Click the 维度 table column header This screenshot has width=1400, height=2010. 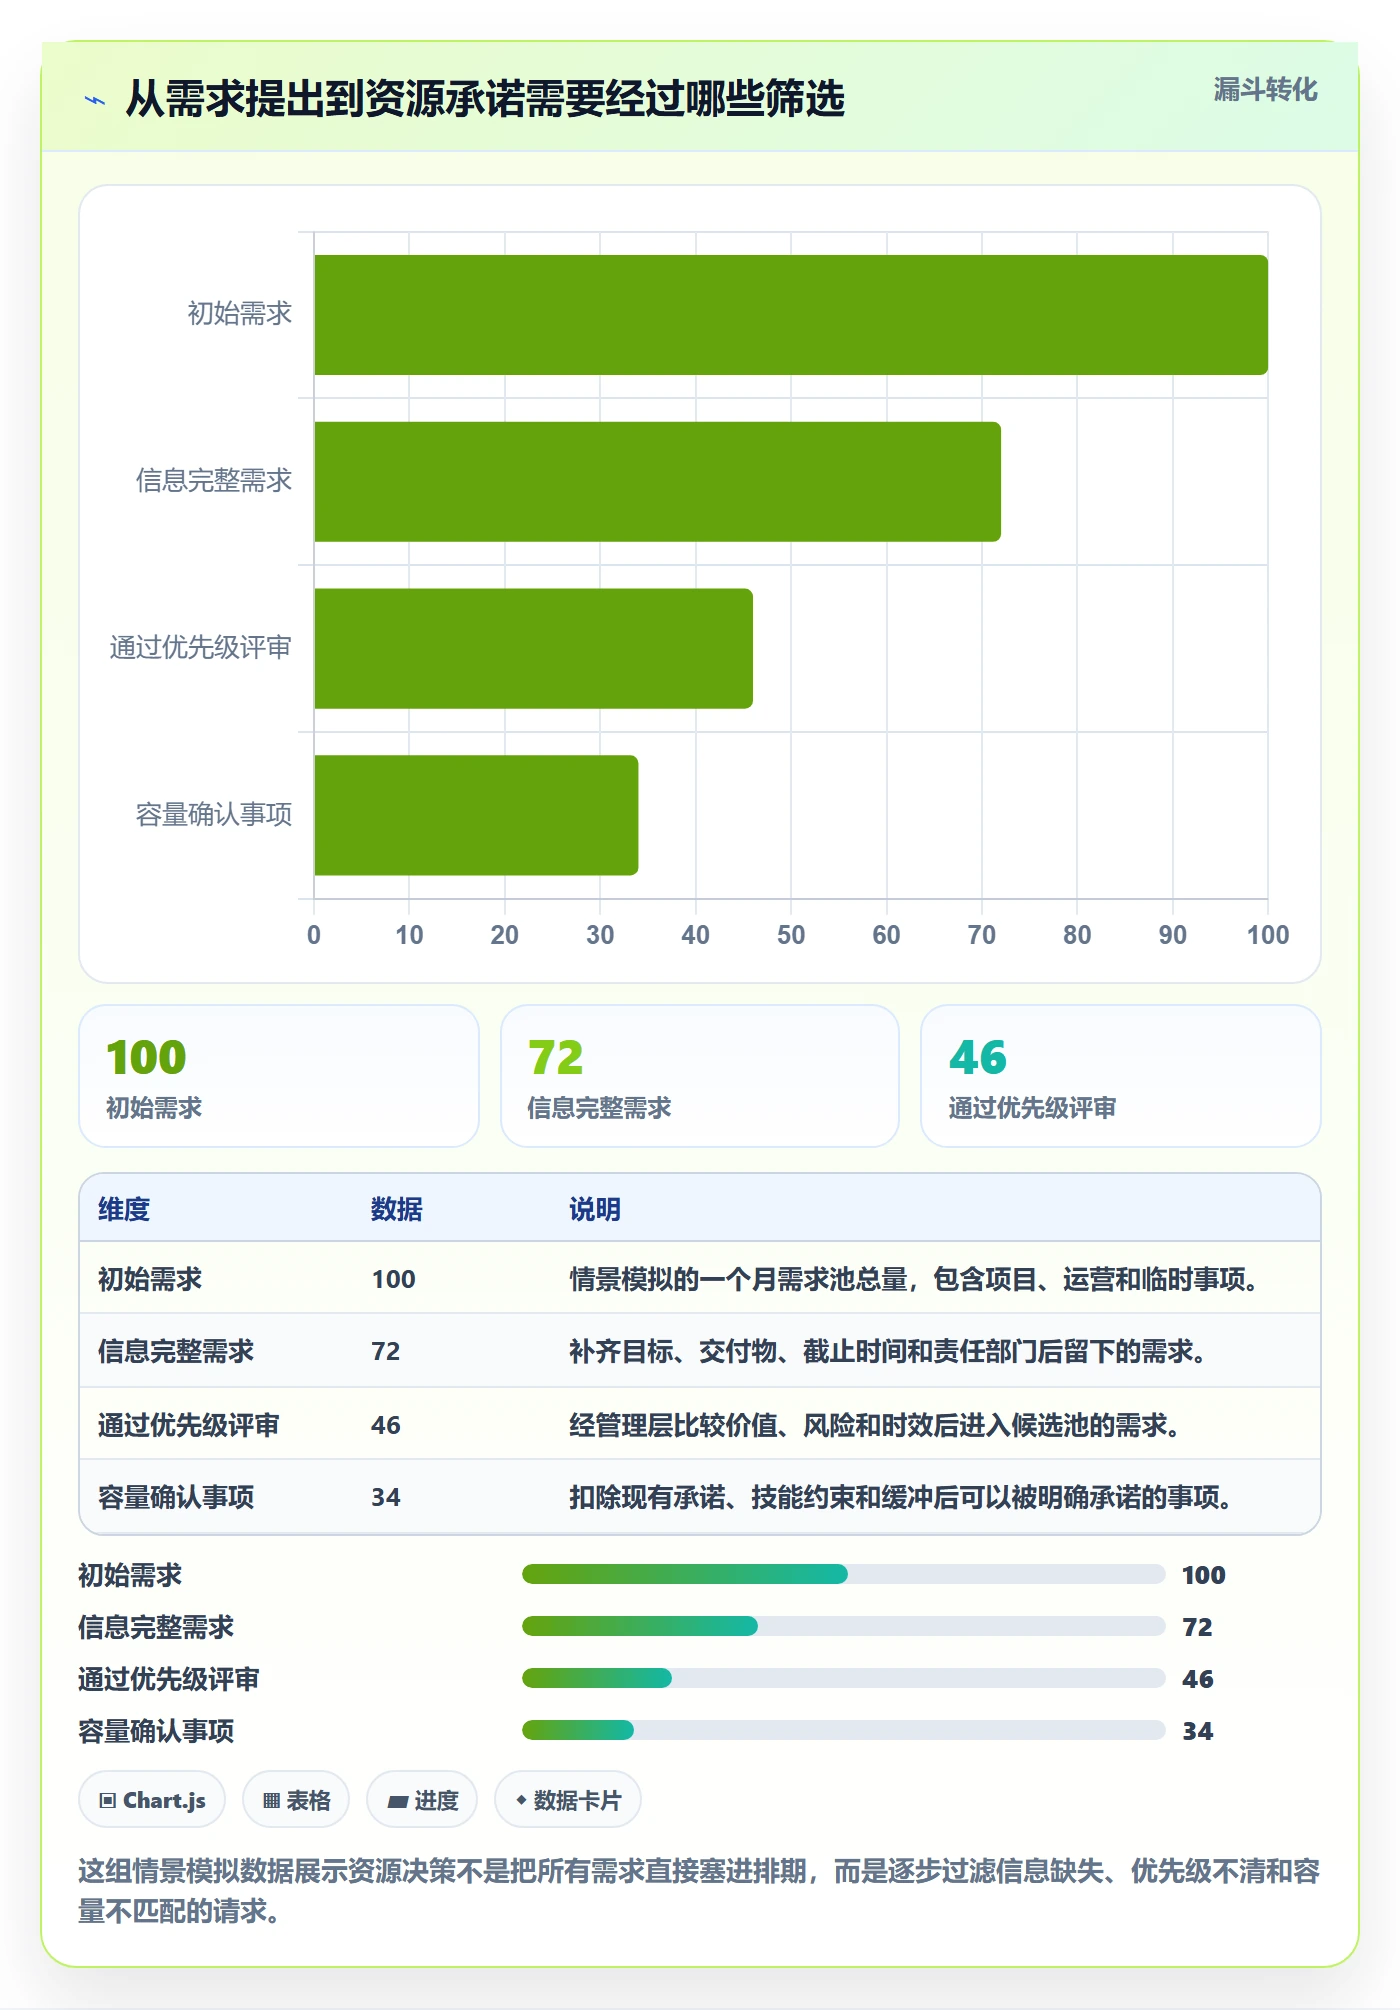tap(124, 1209)
